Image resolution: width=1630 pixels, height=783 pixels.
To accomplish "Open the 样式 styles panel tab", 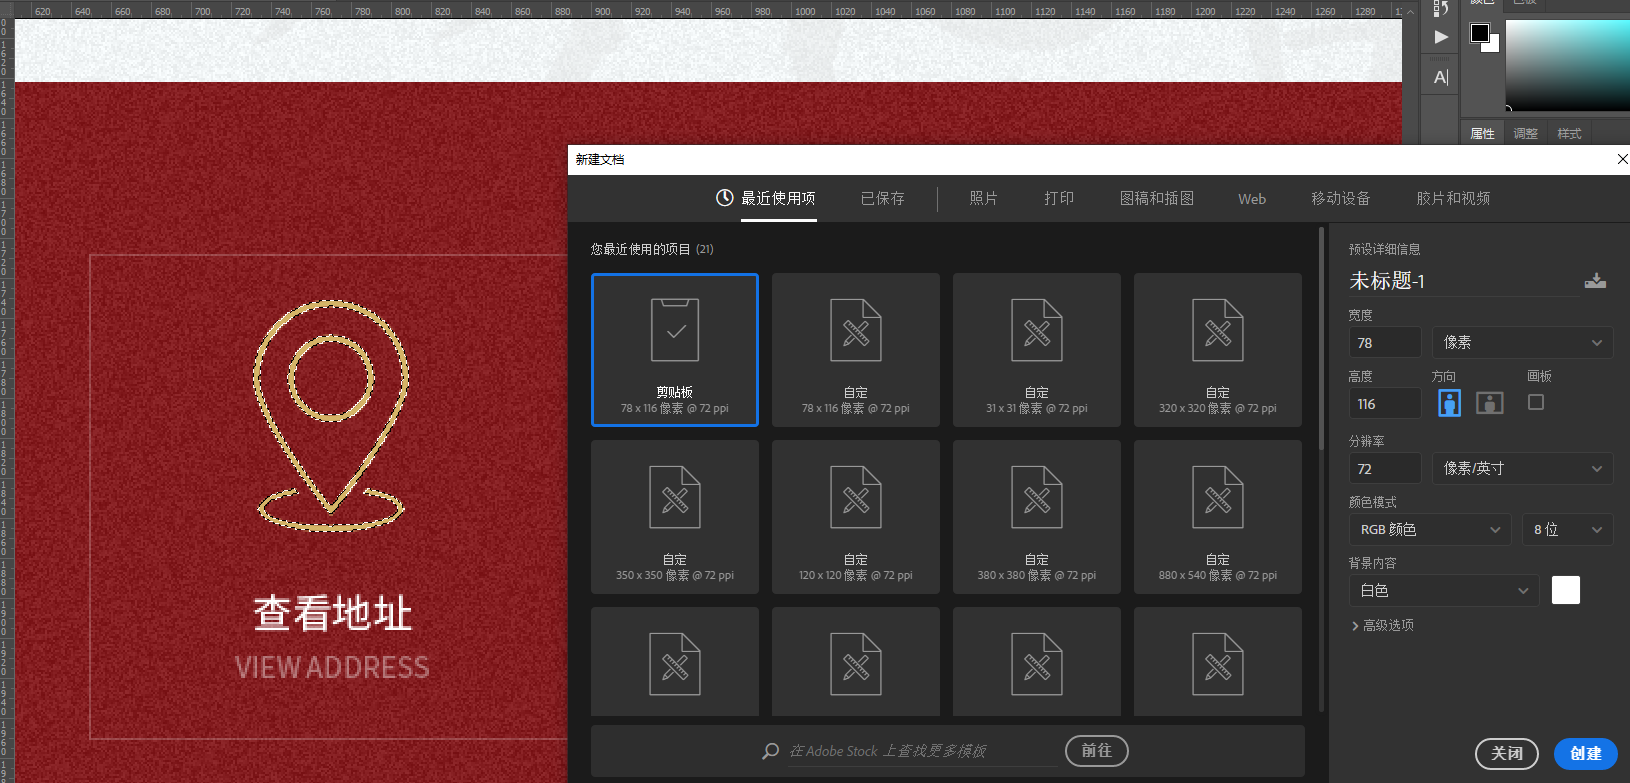I will point(1570,133).
